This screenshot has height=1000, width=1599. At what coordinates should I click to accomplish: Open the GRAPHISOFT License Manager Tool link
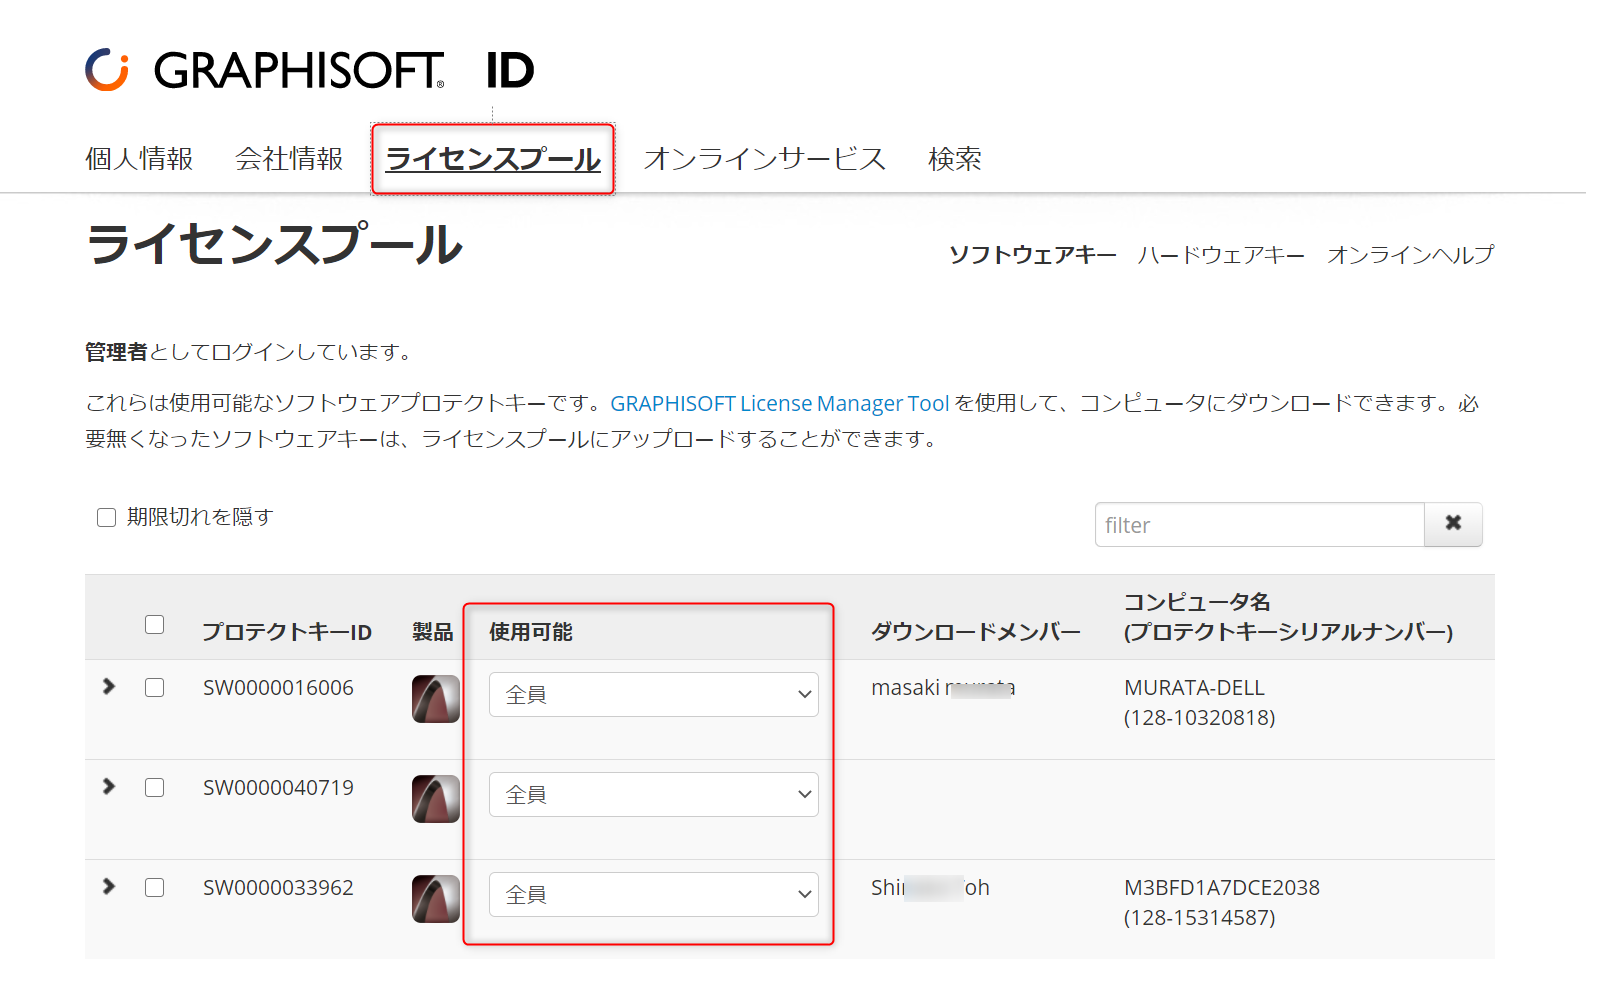click(x=780, y=403)
